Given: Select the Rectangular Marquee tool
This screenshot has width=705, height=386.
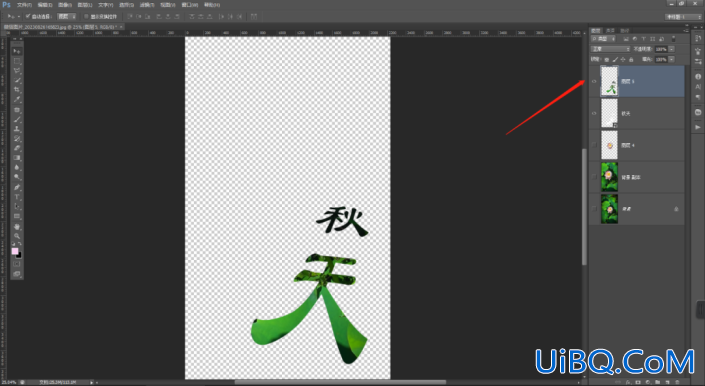Looking at the screenshot, I should tap(17, 61).
